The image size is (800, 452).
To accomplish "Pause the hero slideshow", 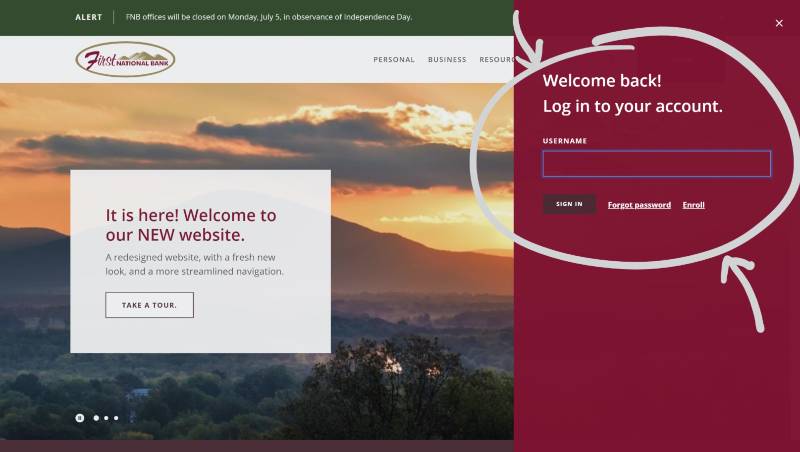I will click(x=80, y=418).
